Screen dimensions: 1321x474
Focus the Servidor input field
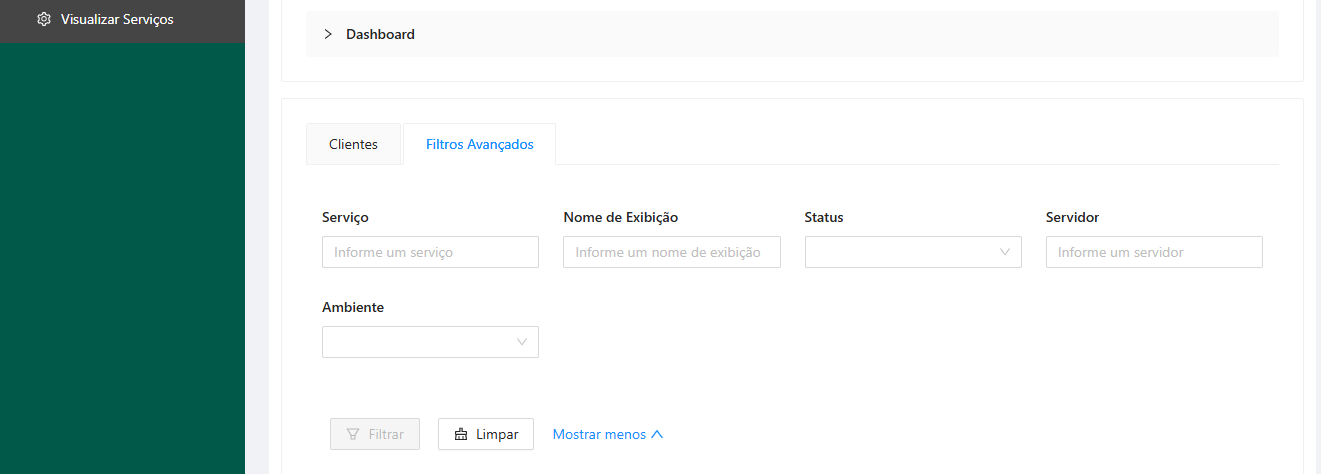1154,252
